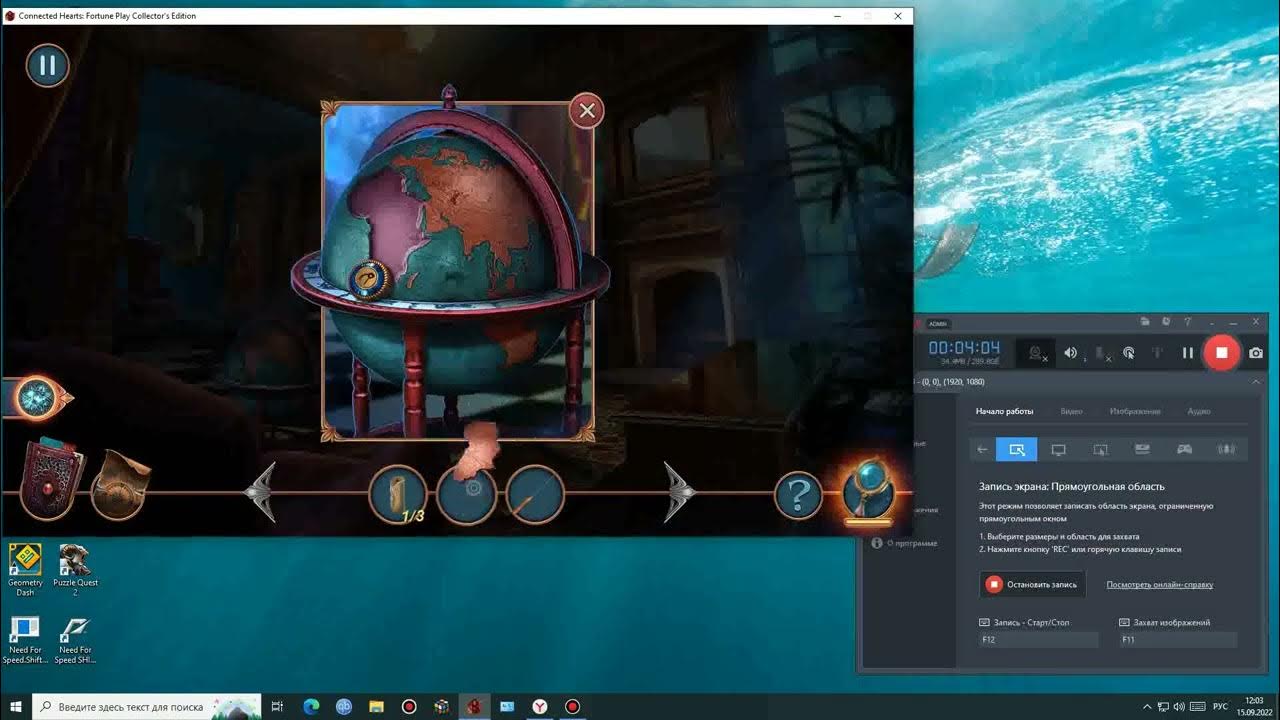Activate the blue amulet helper
This screenshot has width=1280, height=720.
point(867,490)
